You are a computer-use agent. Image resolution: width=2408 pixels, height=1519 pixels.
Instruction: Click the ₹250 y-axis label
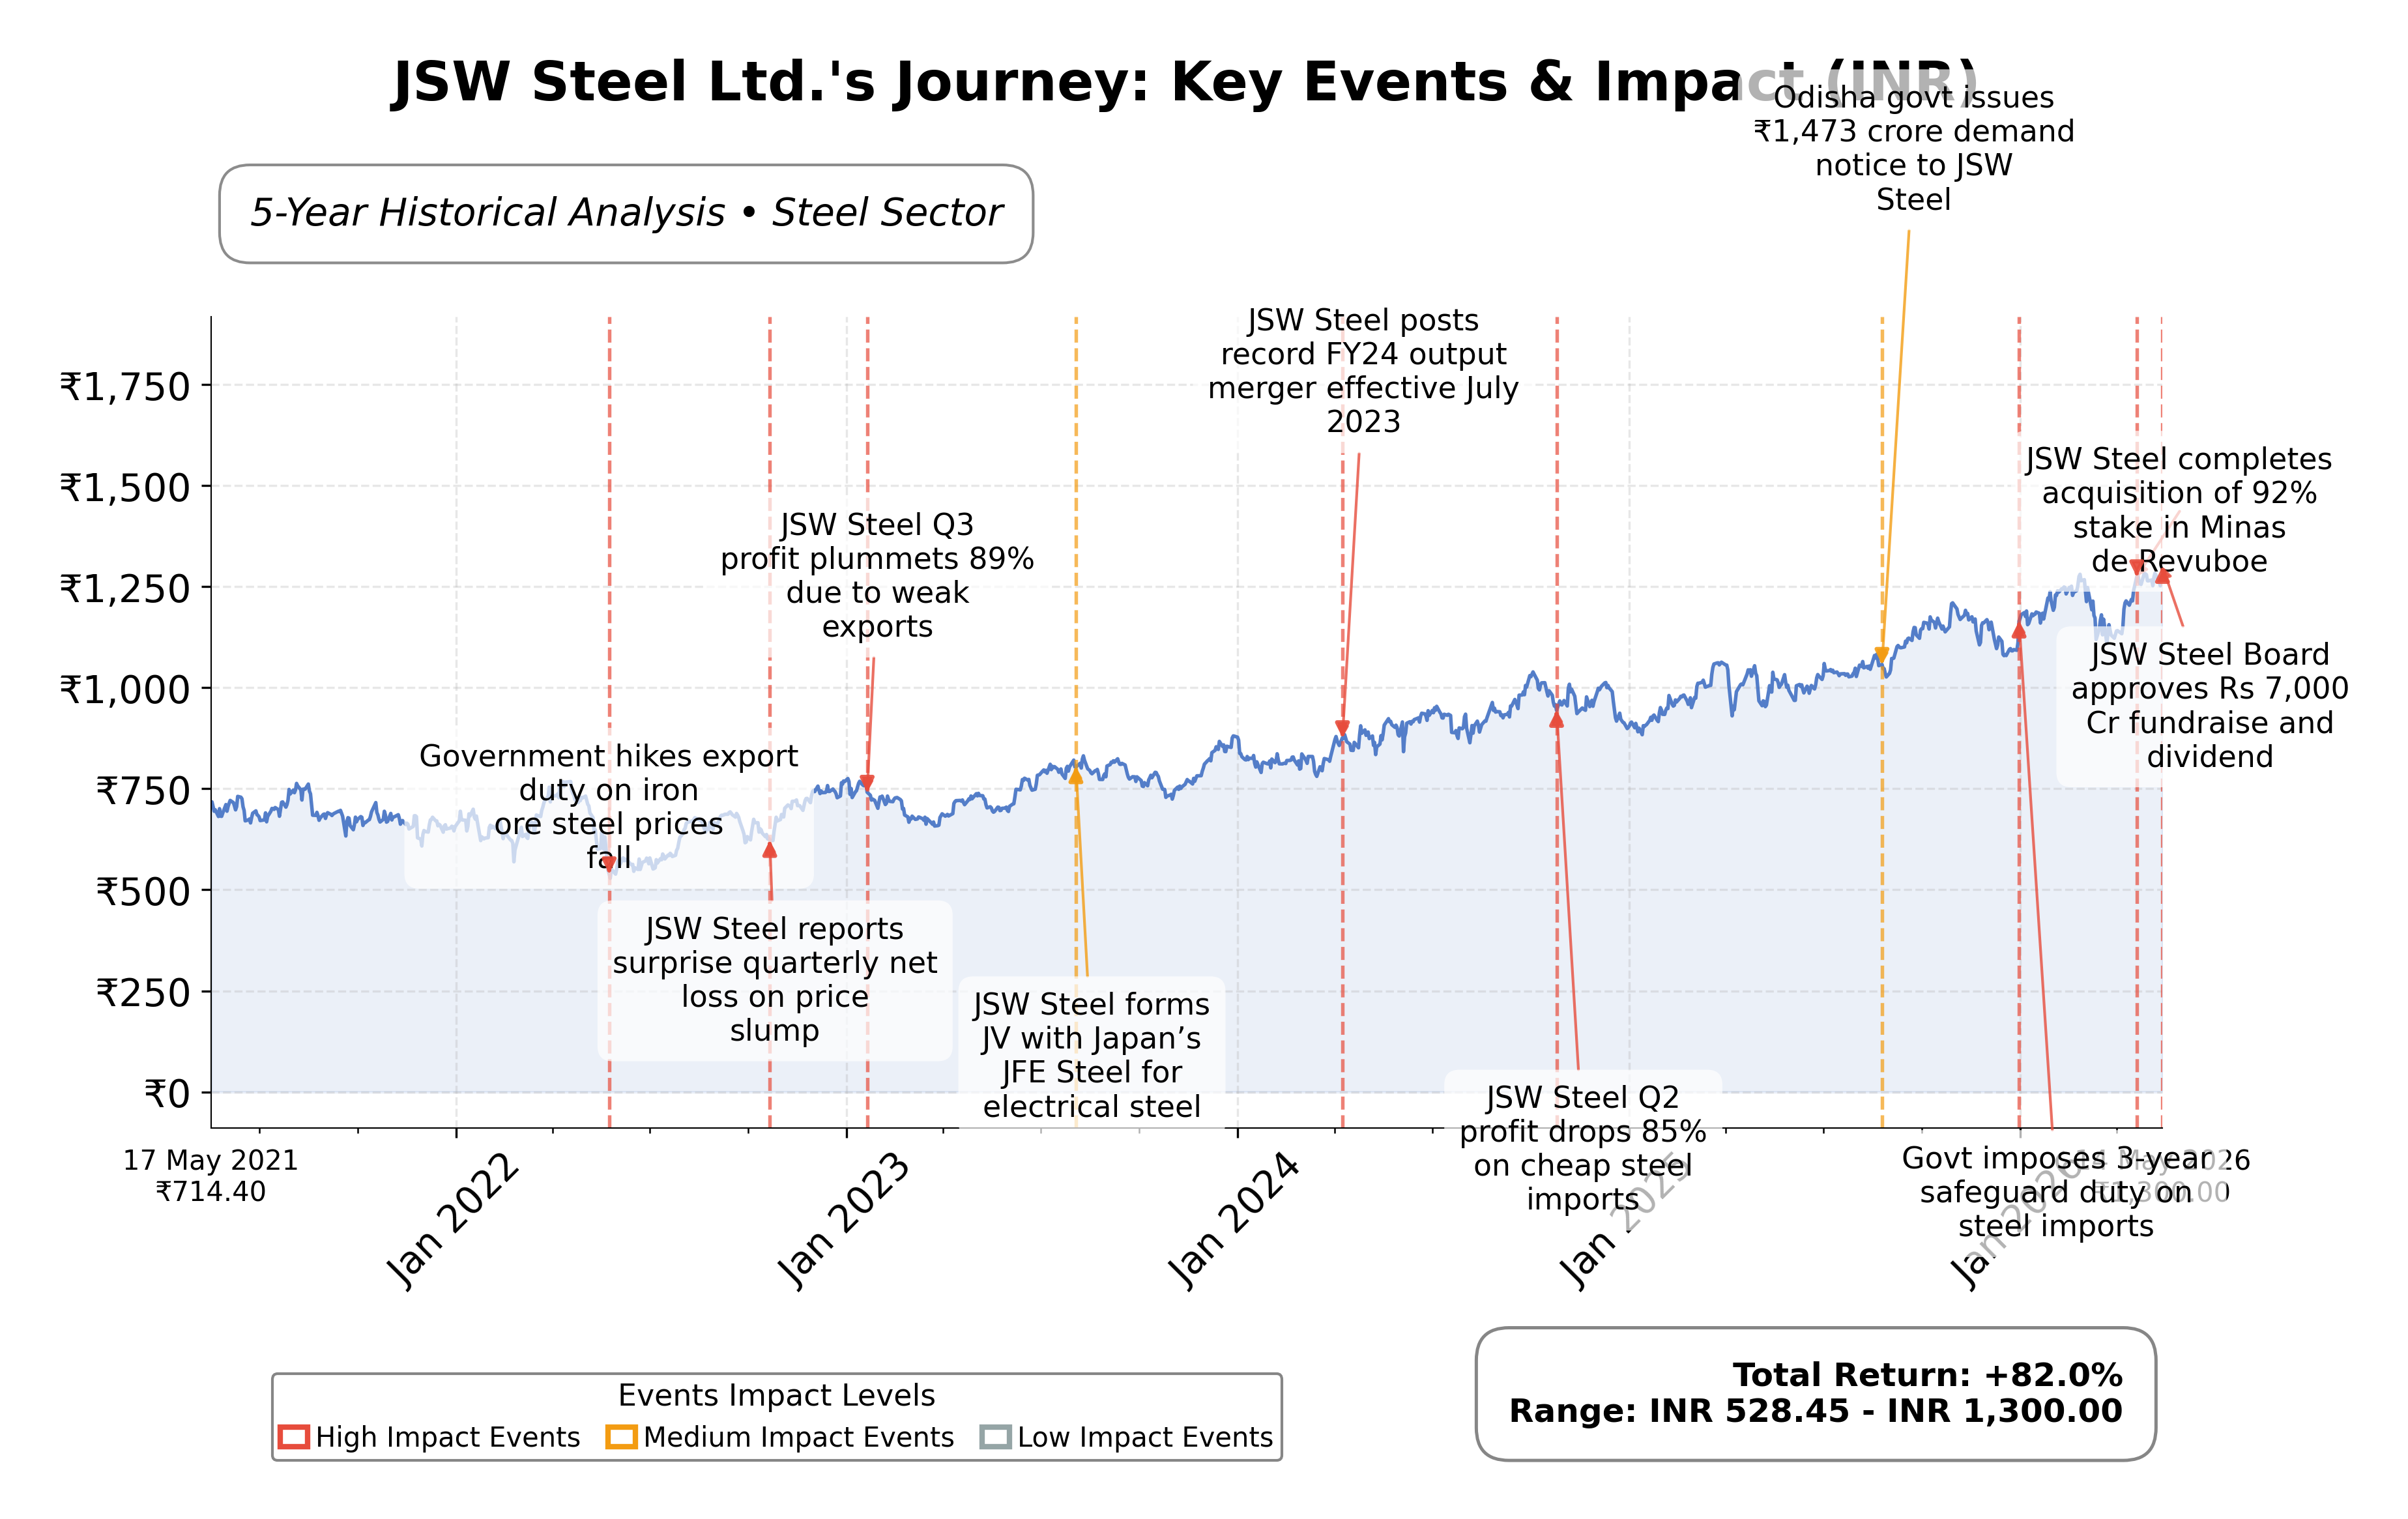(x=142, y=992)
